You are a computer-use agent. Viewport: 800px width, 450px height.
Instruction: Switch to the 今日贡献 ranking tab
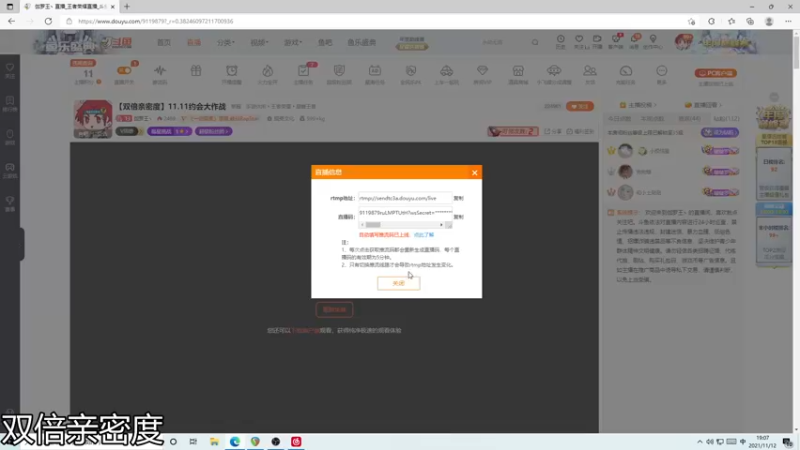point(619,118)
